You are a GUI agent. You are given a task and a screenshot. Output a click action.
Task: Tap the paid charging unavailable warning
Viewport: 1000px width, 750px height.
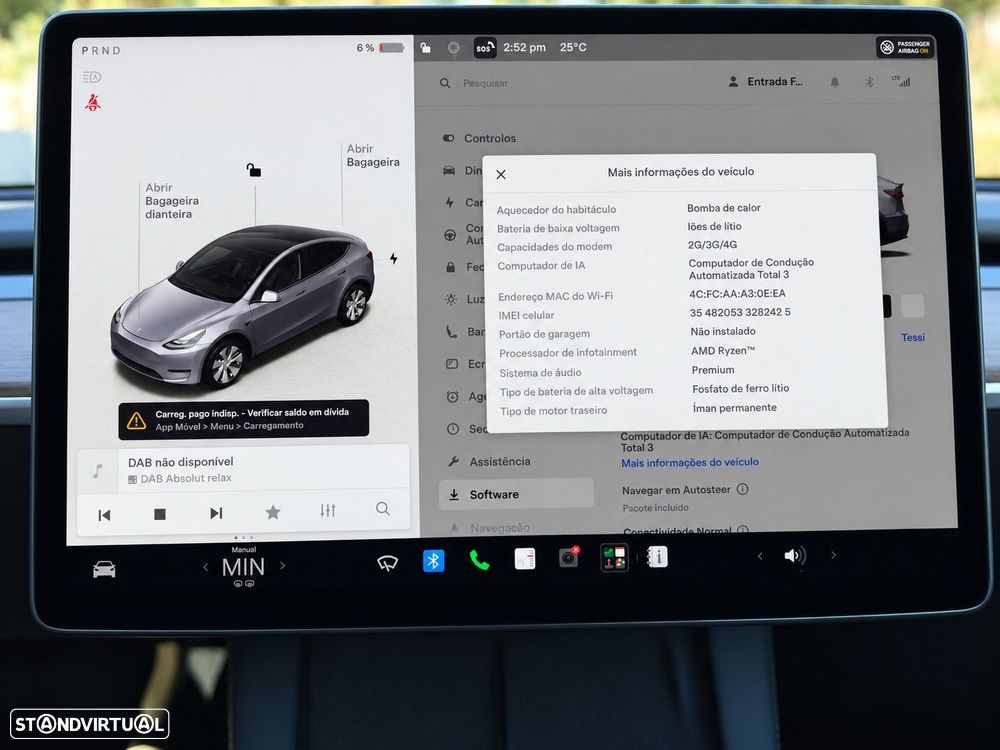click(x=244, y=419)
